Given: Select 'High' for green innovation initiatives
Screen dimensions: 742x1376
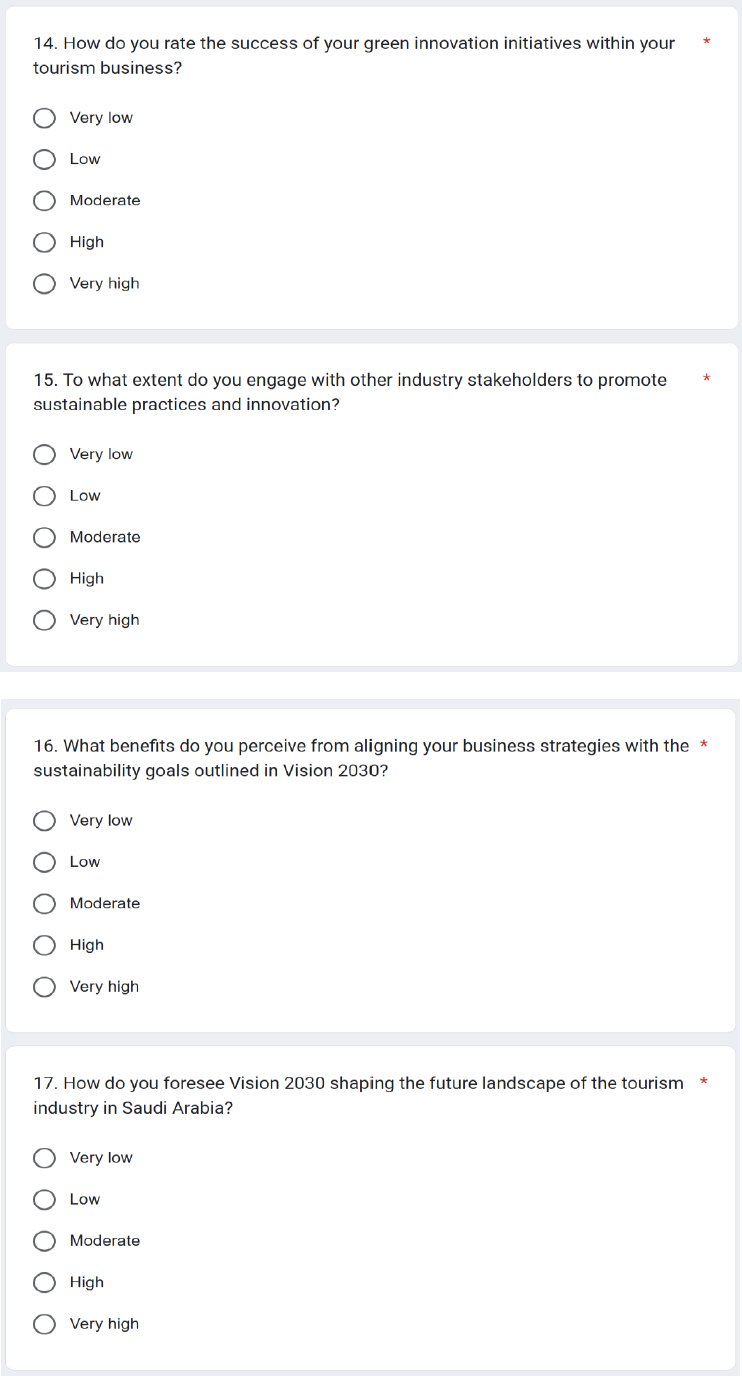Looking at the screenshot, I should 44,243.
